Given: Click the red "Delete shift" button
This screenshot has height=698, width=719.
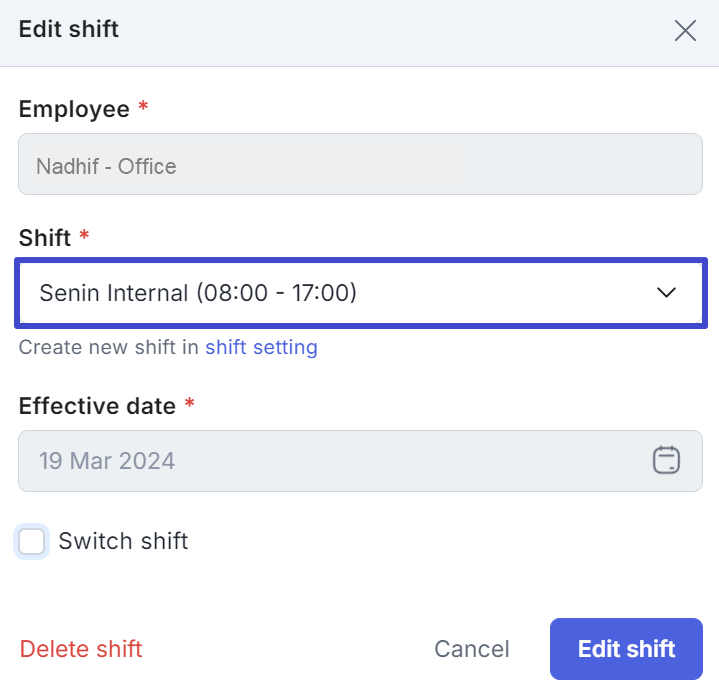Looking at the screenshot, I should [x=81, y=649].
